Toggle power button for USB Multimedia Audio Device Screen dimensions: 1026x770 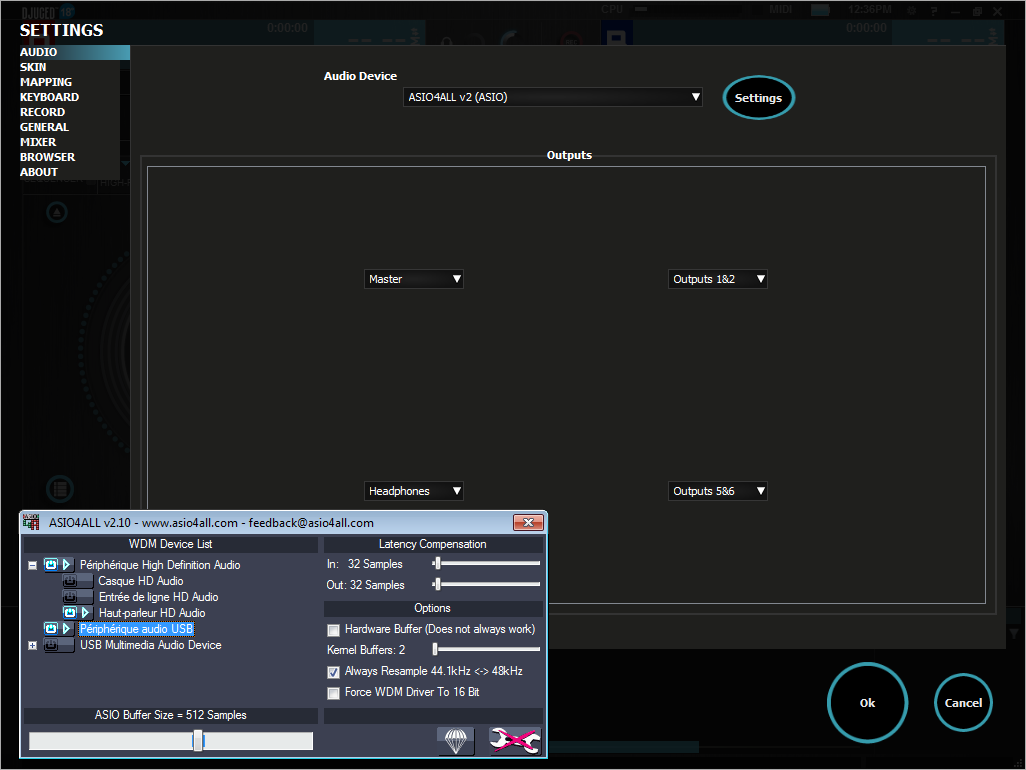[51, 644]
